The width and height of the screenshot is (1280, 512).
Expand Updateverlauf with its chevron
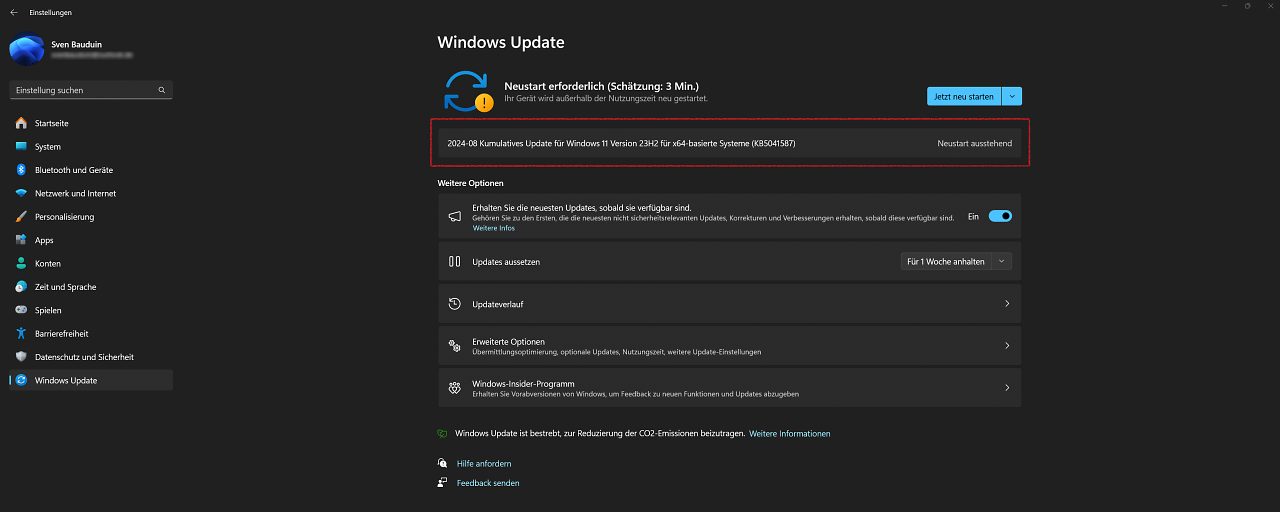(1007, 303)
